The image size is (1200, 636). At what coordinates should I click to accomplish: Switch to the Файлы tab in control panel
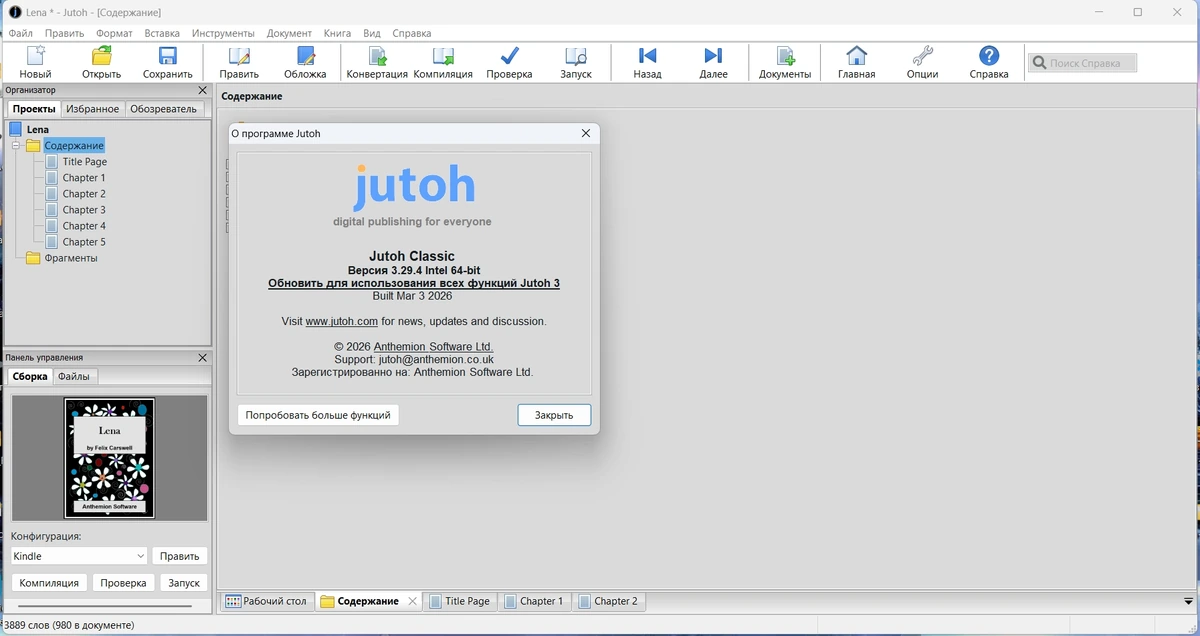74,377
